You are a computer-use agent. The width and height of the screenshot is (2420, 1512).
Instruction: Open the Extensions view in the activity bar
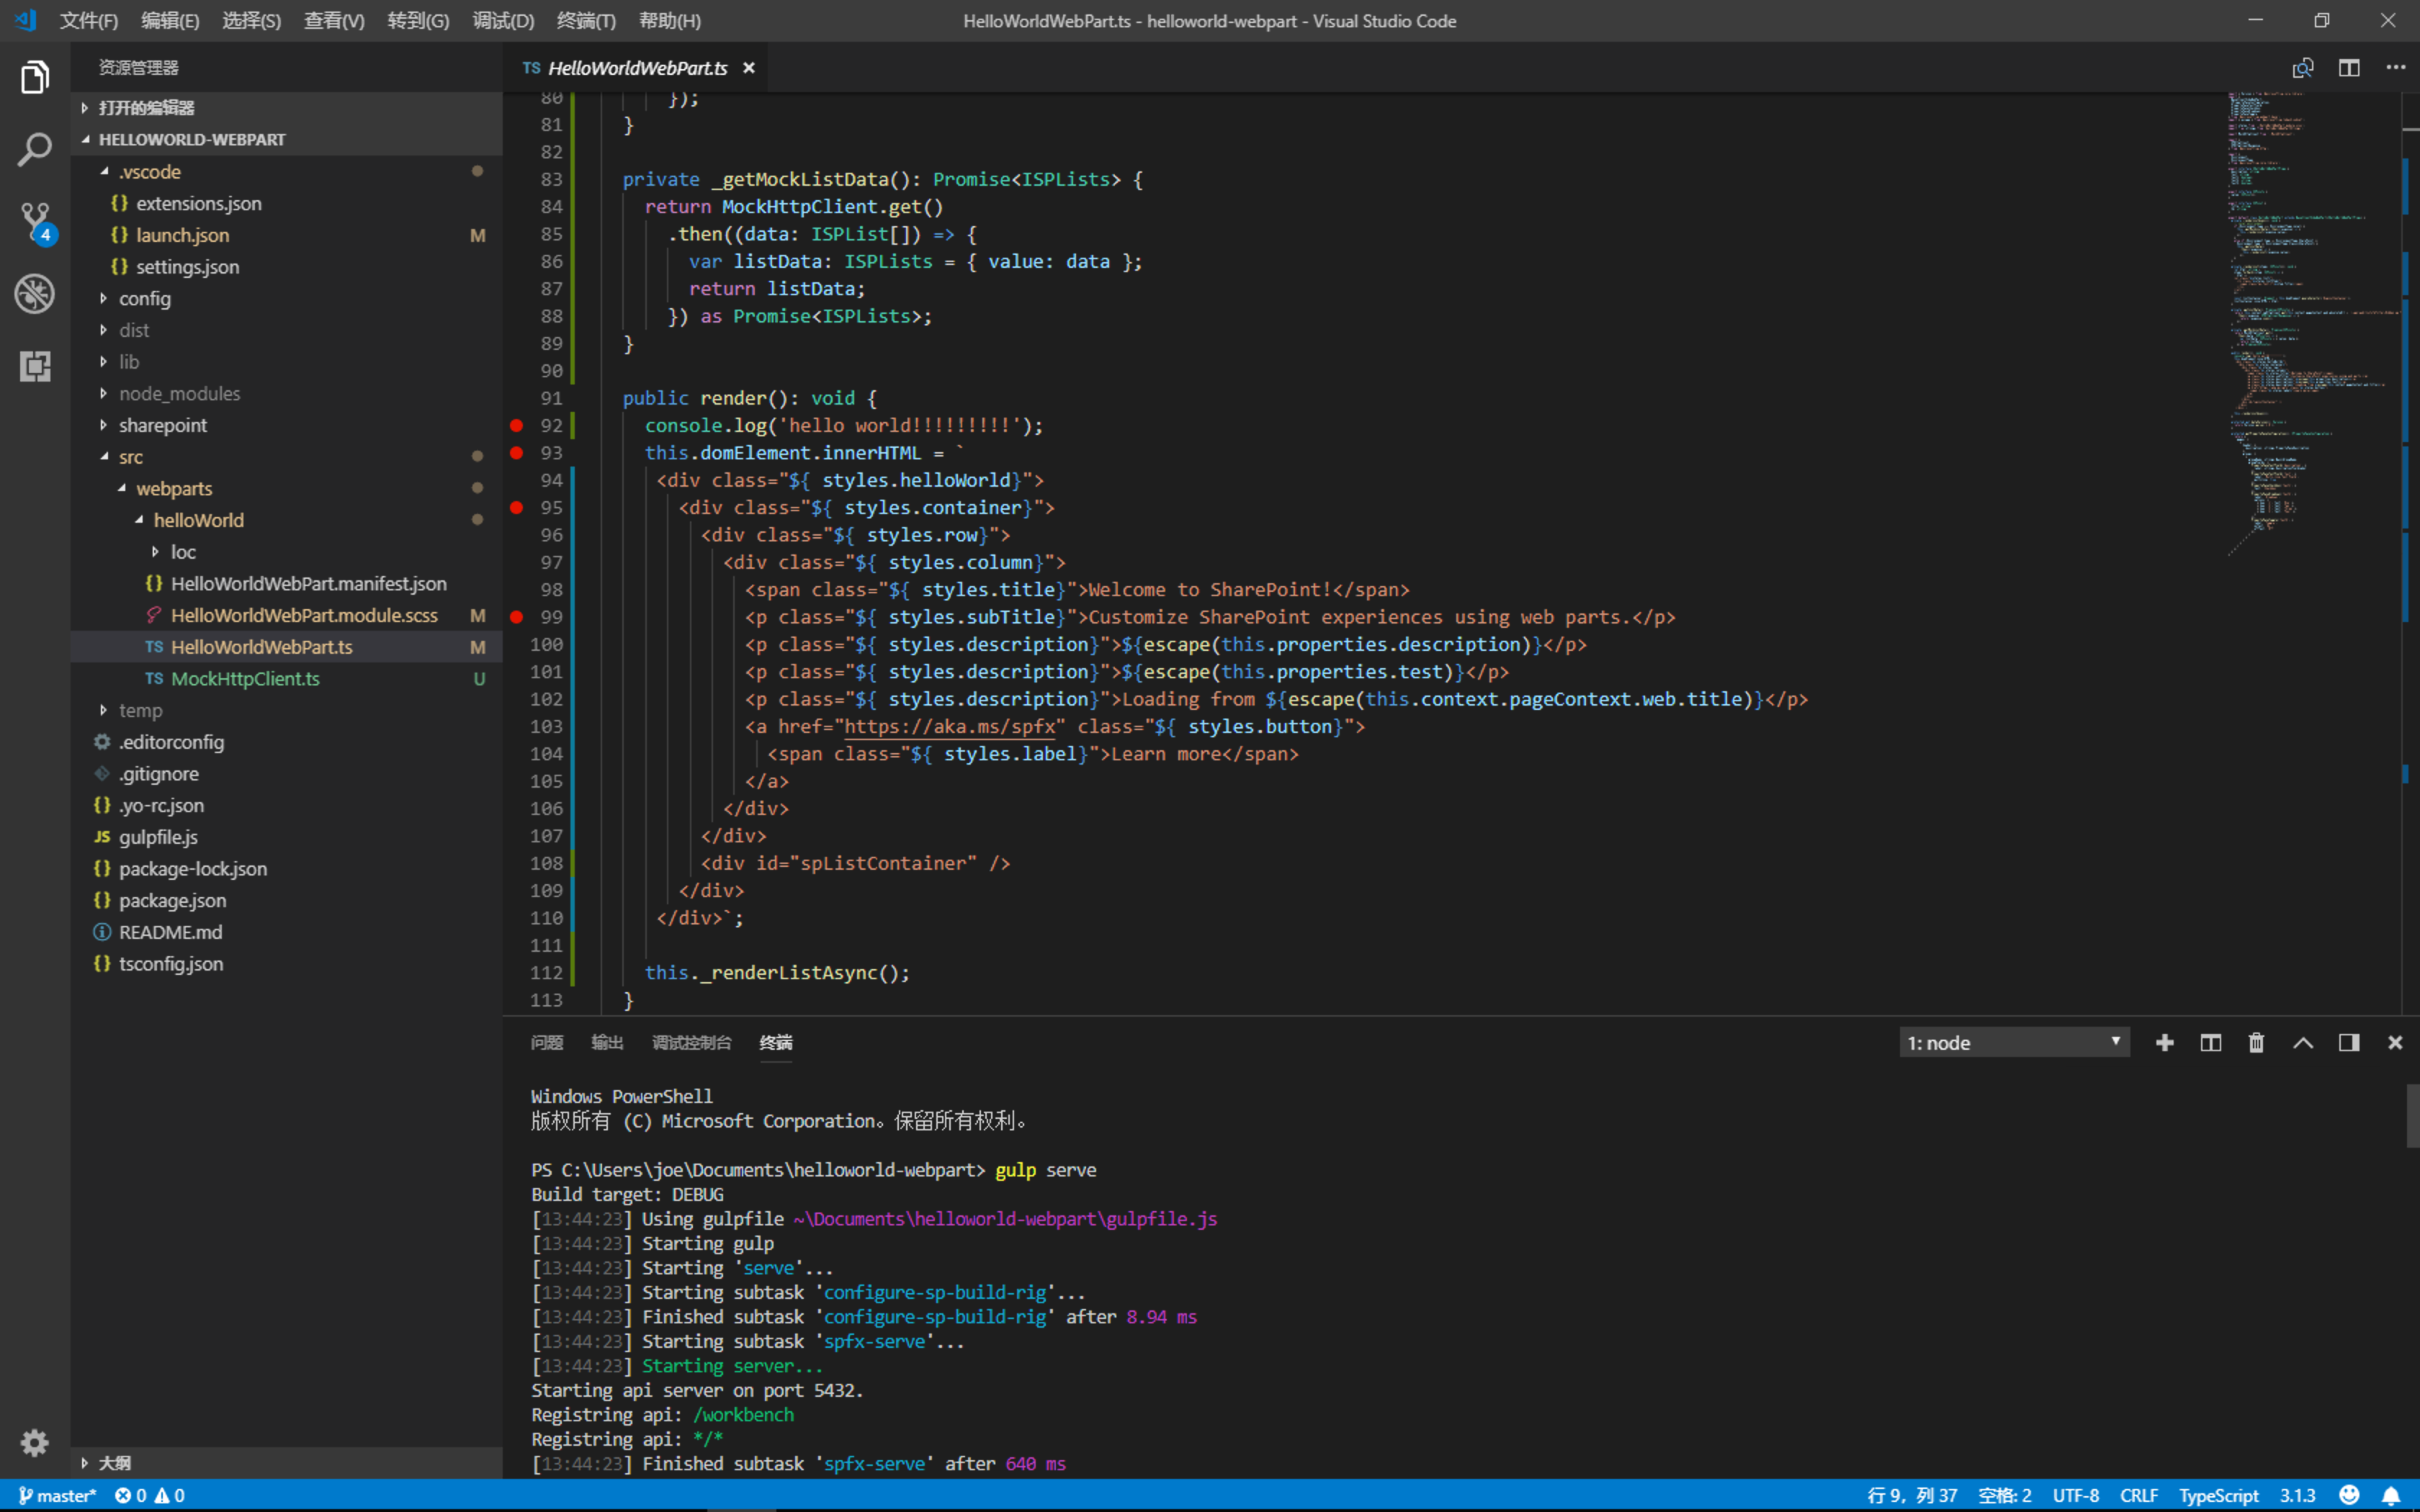[34, 366]
